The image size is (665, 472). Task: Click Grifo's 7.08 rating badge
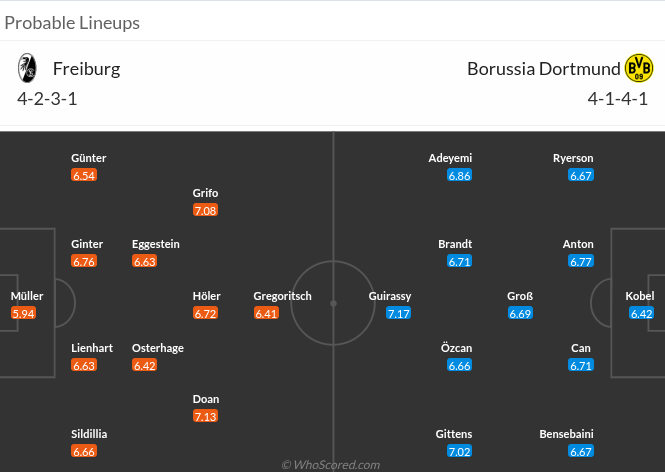click(x=206, y=210)
